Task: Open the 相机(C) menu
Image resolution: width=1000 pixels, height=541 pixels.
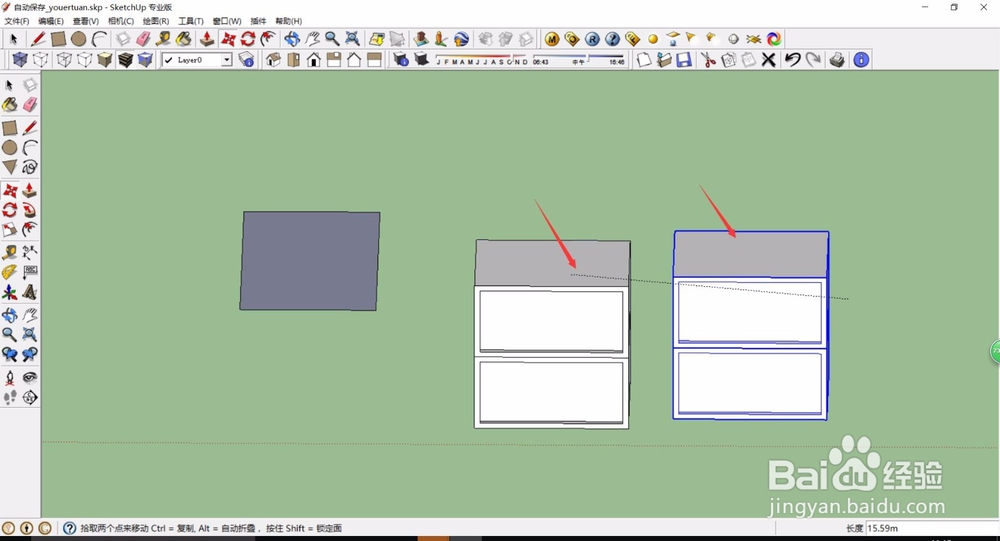Action: 121,21
